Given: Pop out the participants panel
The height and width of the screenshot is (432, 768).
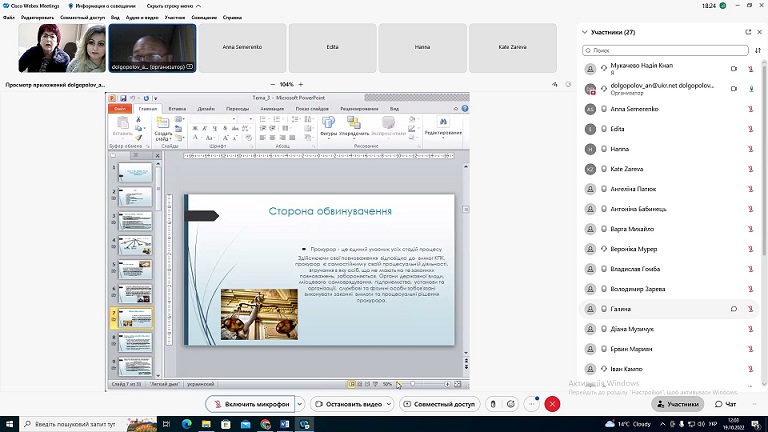Looking at the screenshot, I should click(748, 32).
